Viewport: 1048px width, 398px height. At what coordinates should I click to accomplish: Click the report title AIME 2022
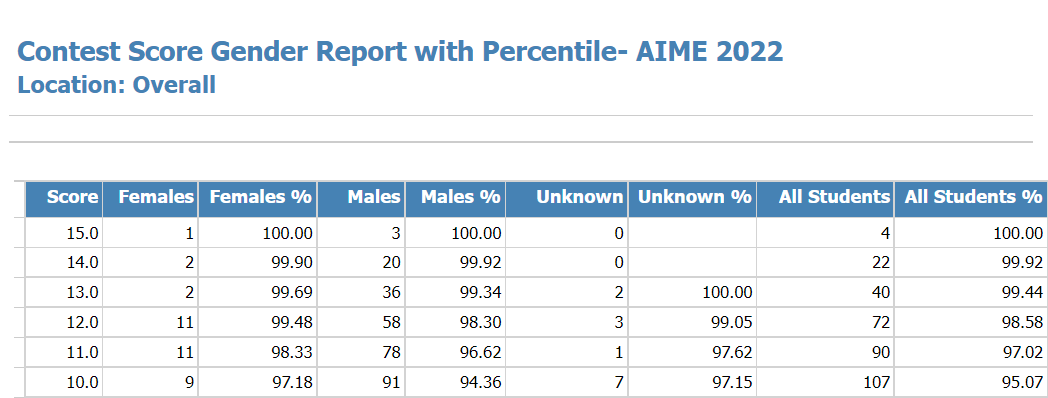(x=400, y=52)
